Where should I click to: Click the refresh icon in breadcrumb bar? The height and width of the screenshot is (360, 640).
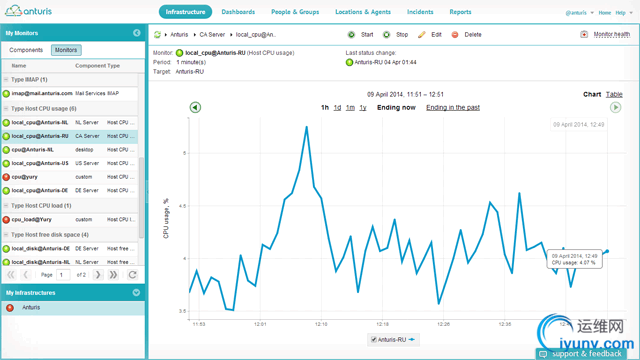(x=157, y=35)
